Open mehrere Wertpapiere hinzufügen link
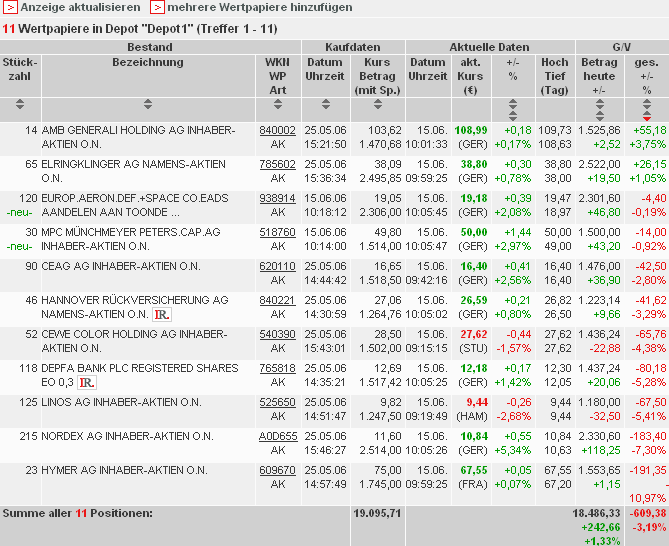669x546 pixels. 260,7
